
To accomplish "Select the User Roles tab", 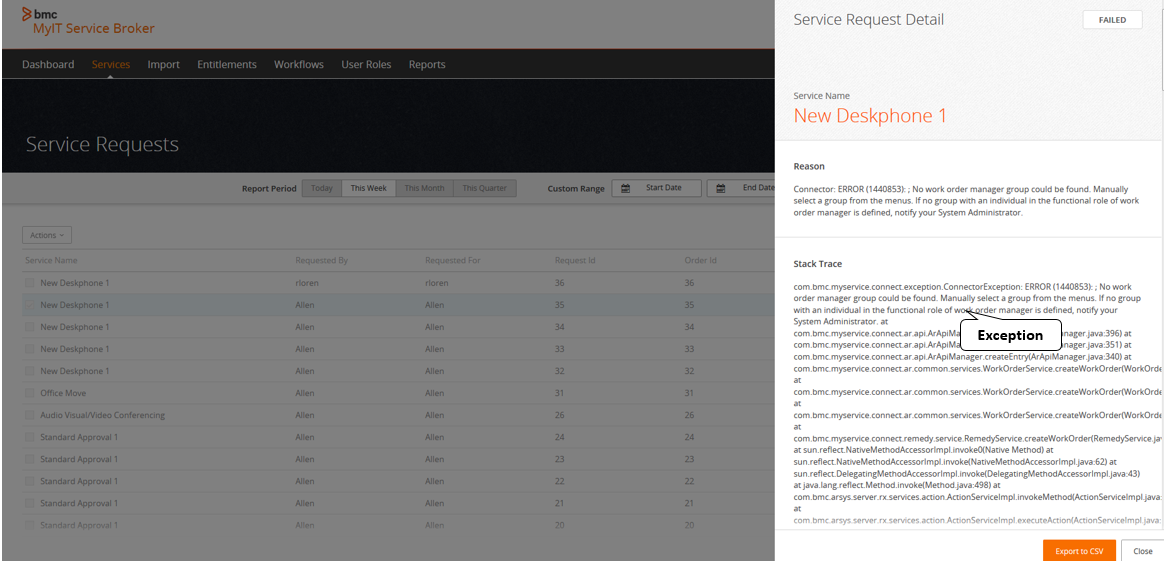I will (x=366, y=64).
